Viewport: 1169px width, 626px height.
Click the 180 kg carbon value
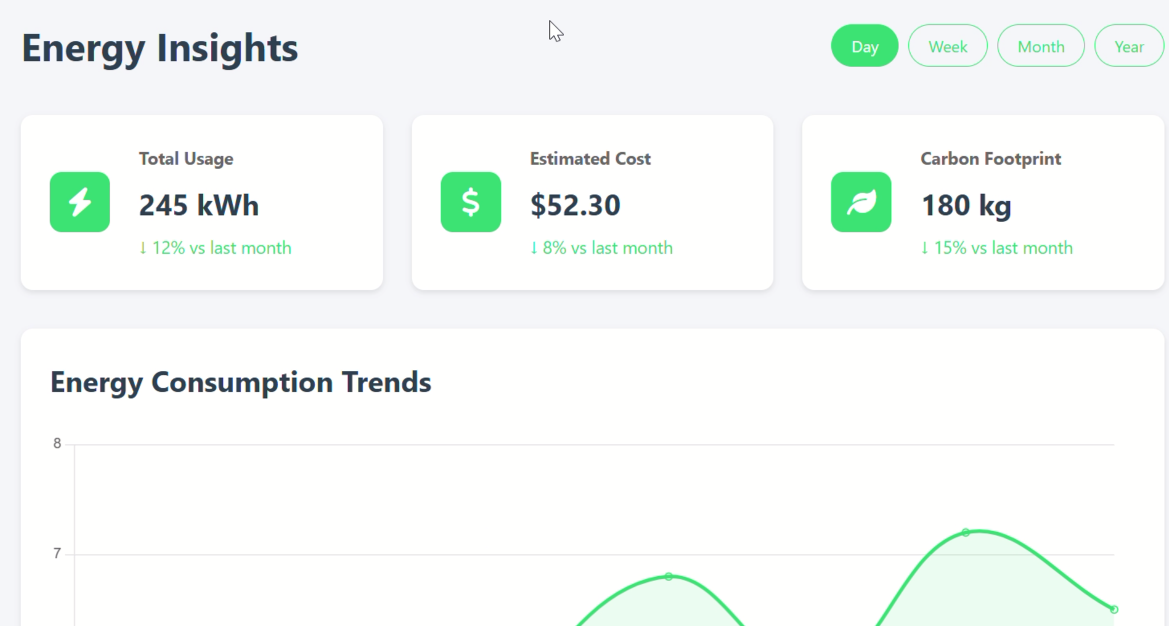(966, 205)
